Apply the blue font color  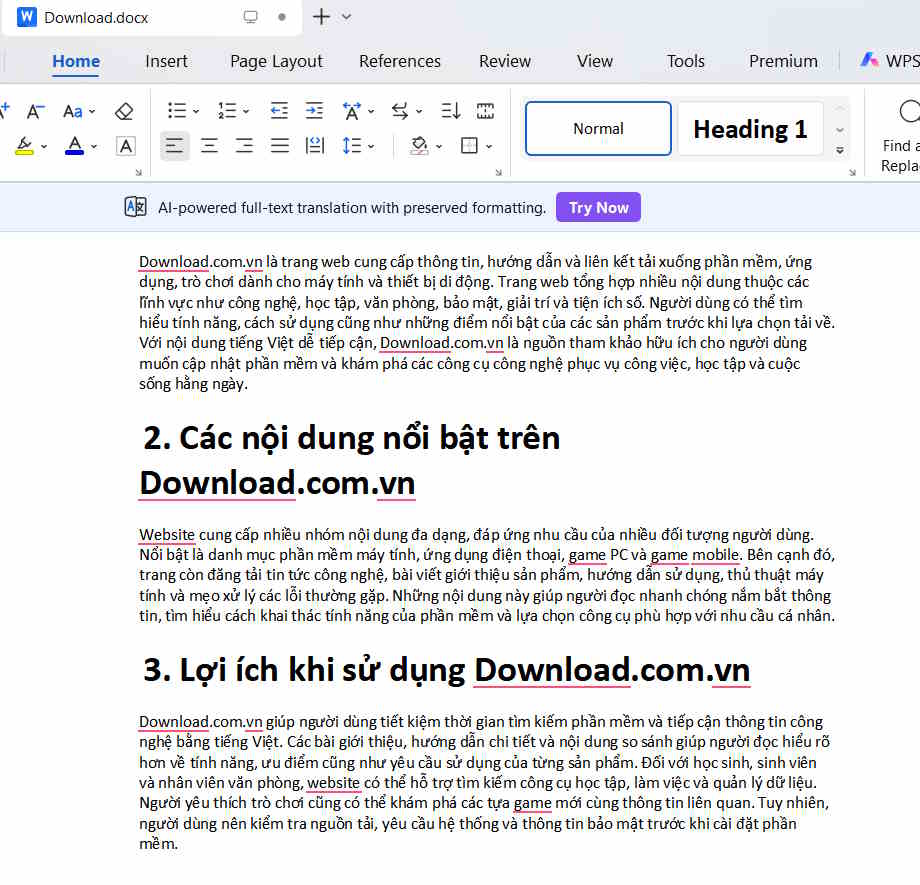click(x=75, y=146)
